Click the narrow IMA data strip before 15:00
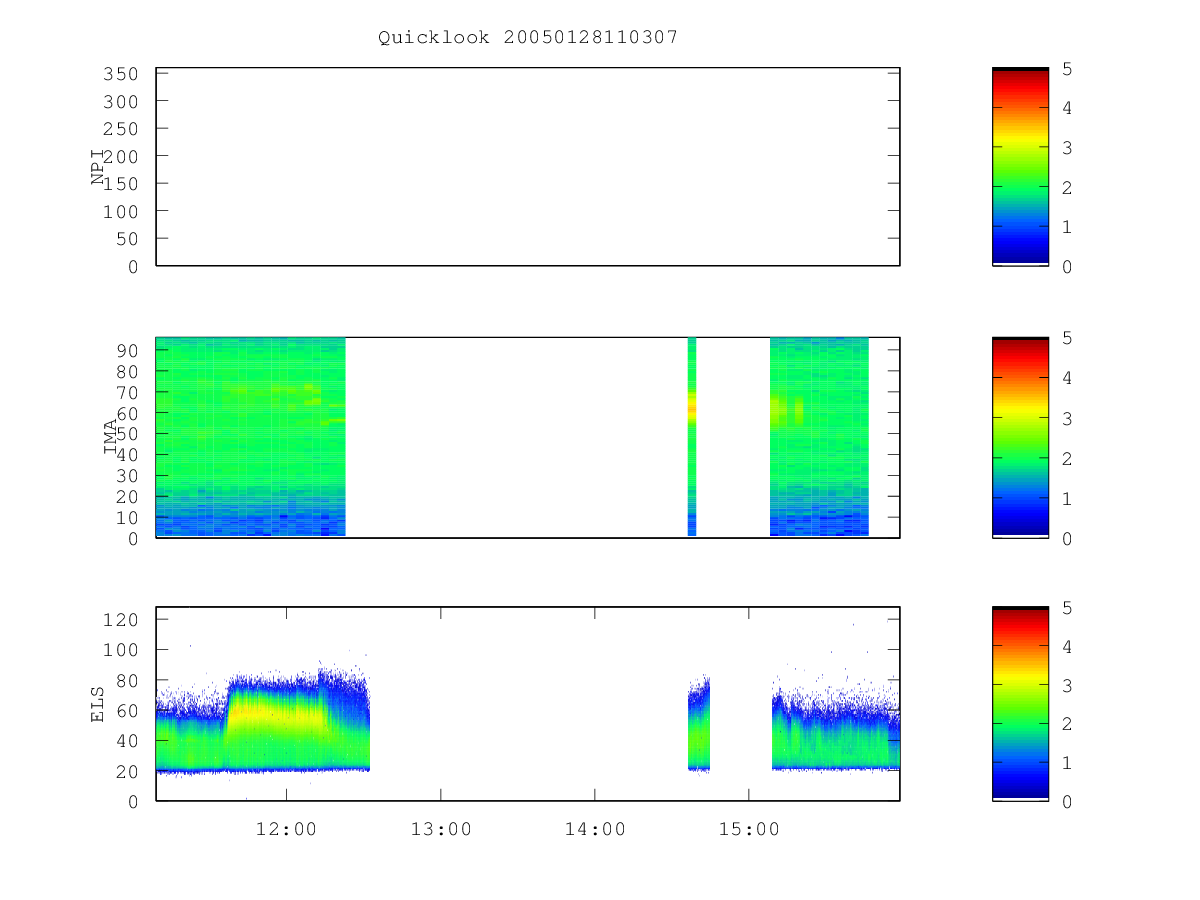This screenshot has height=900, width=1200. (692, 437)
